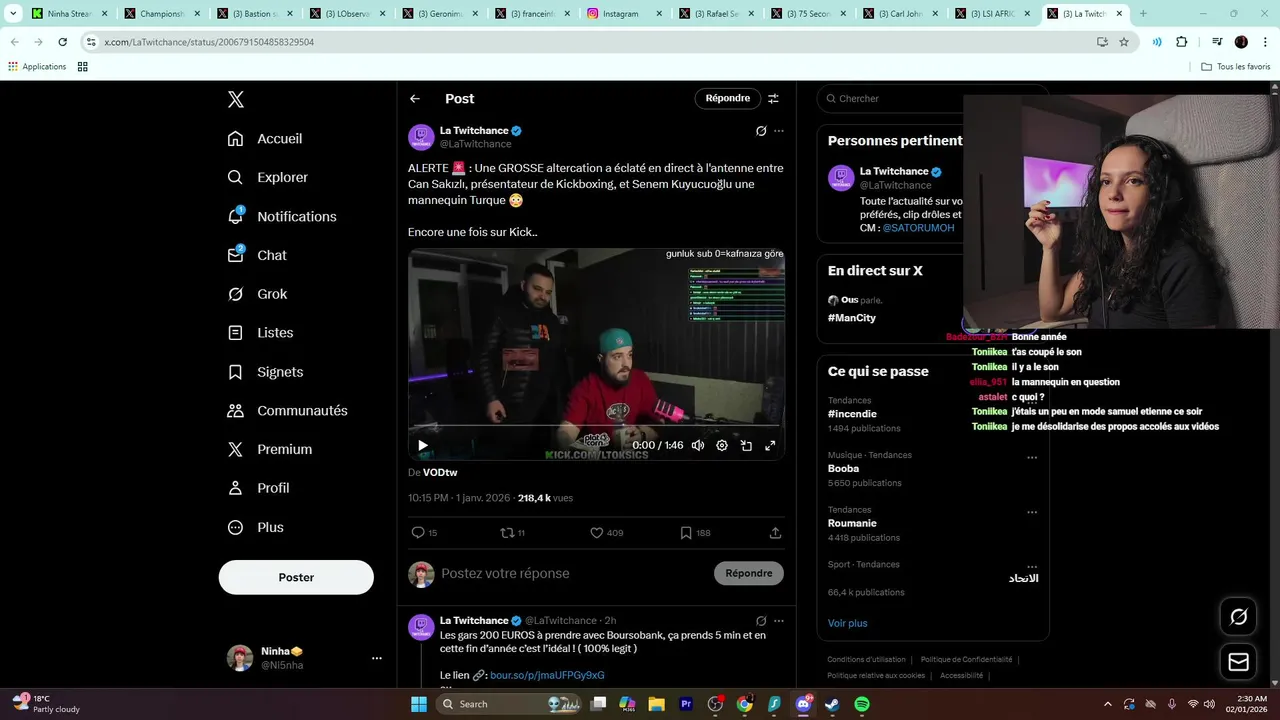Open reply filter settings icon

pos(773,99)
